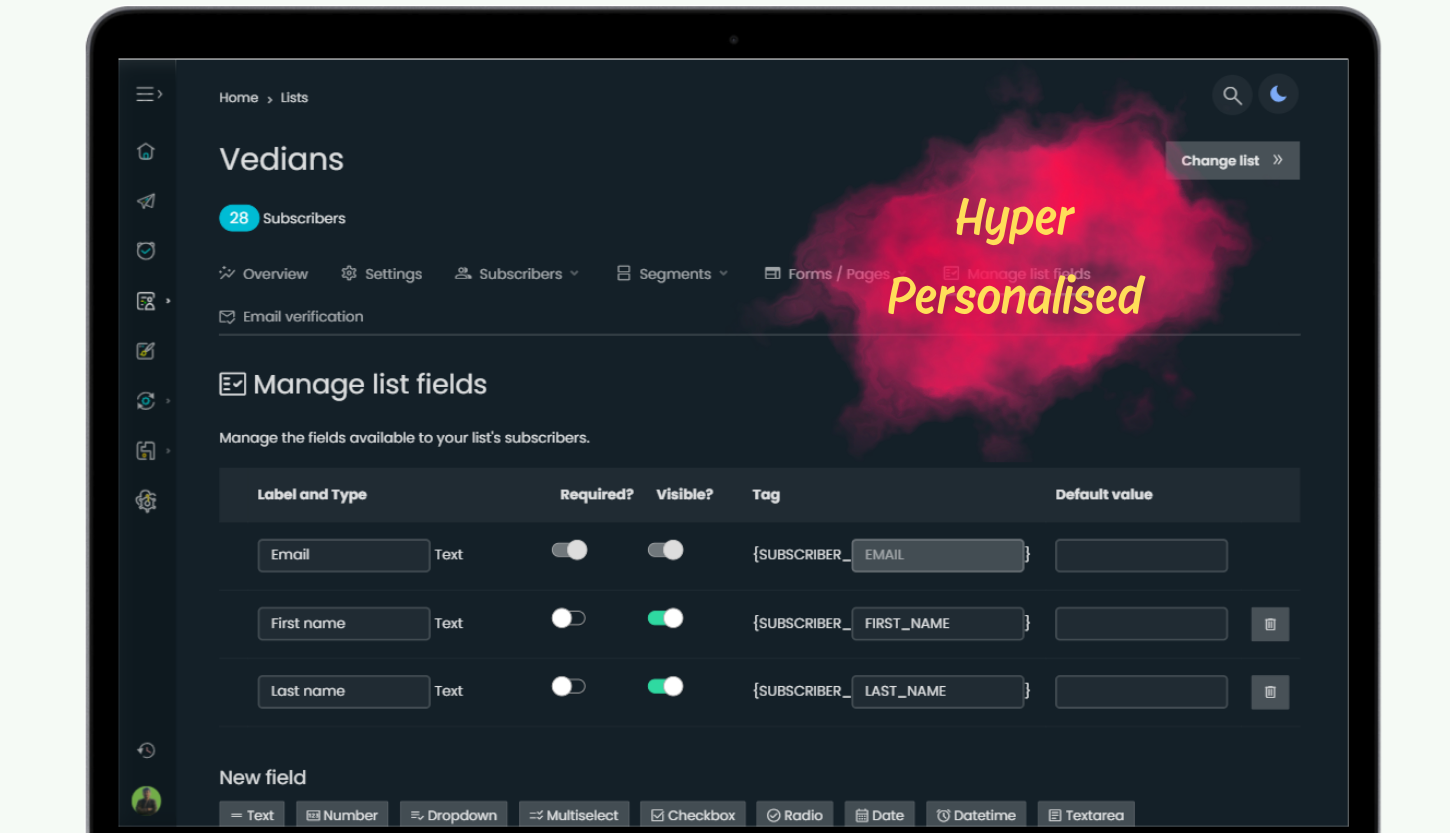
Task: Go to Lists in the breadcrumb
Action: 294,97
